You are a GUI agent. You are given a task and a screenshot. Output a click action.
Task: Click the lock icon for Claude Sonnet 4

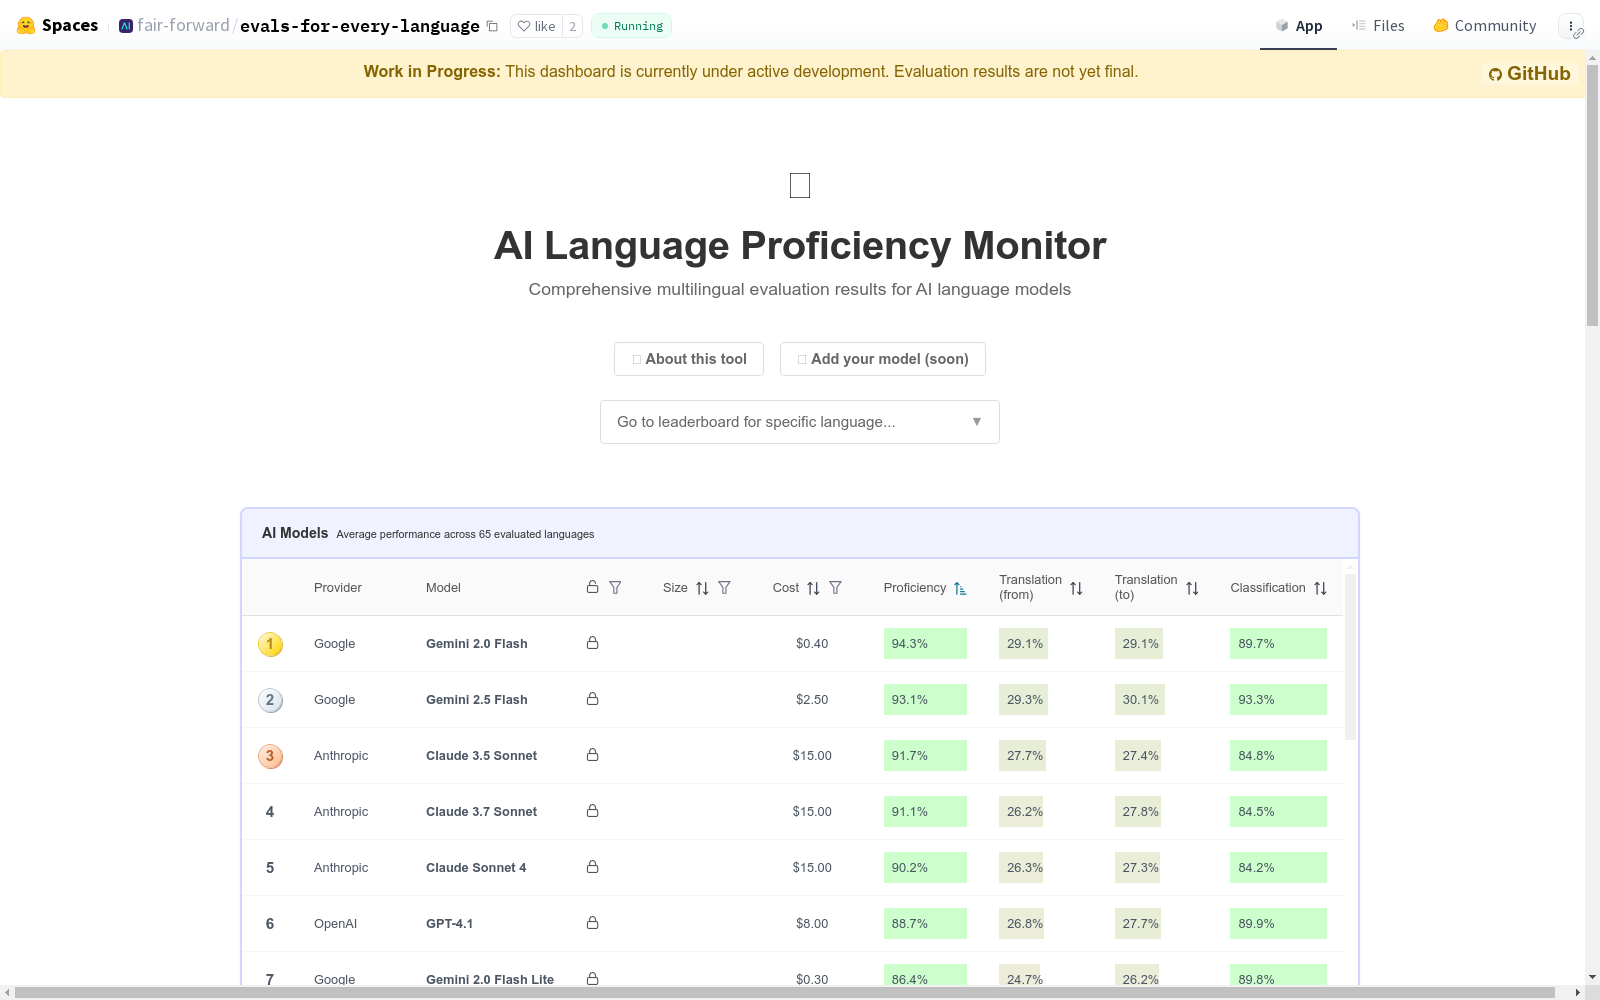click(x=592, y=867)
